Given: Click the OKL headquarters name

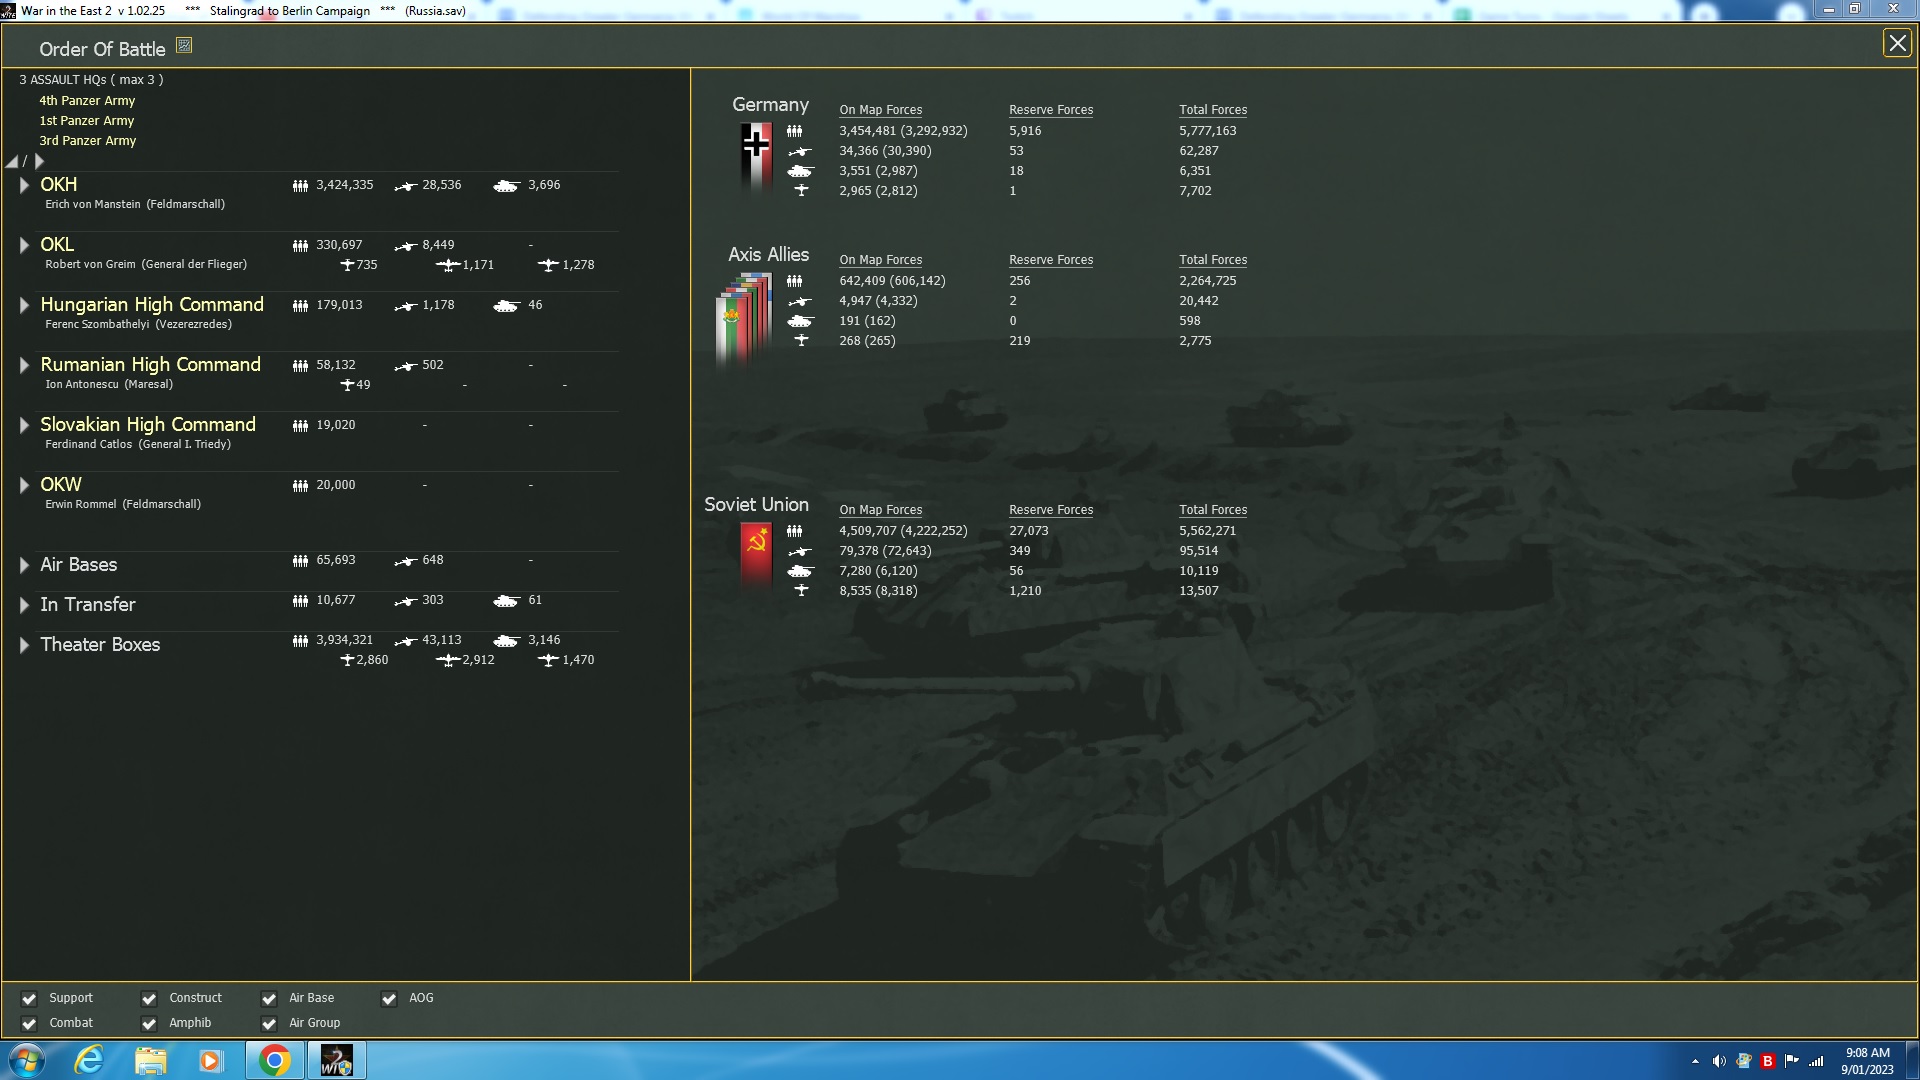Looking at the screenshot, I should 57,245.
